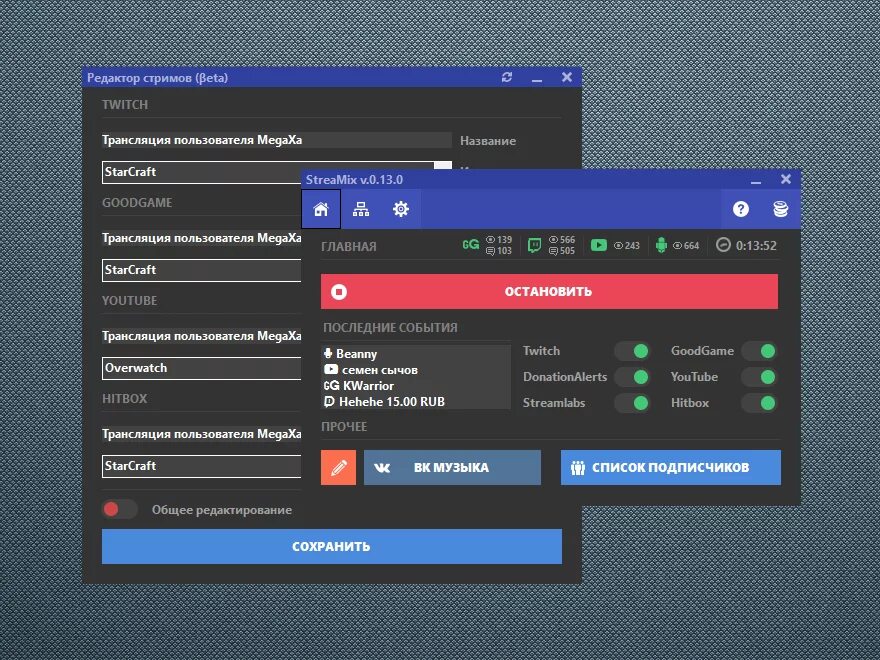Screen dimensions: 880x660
Task: Minimize the StreaMix window
Action: pyautogui.click(x=756, y=180)
